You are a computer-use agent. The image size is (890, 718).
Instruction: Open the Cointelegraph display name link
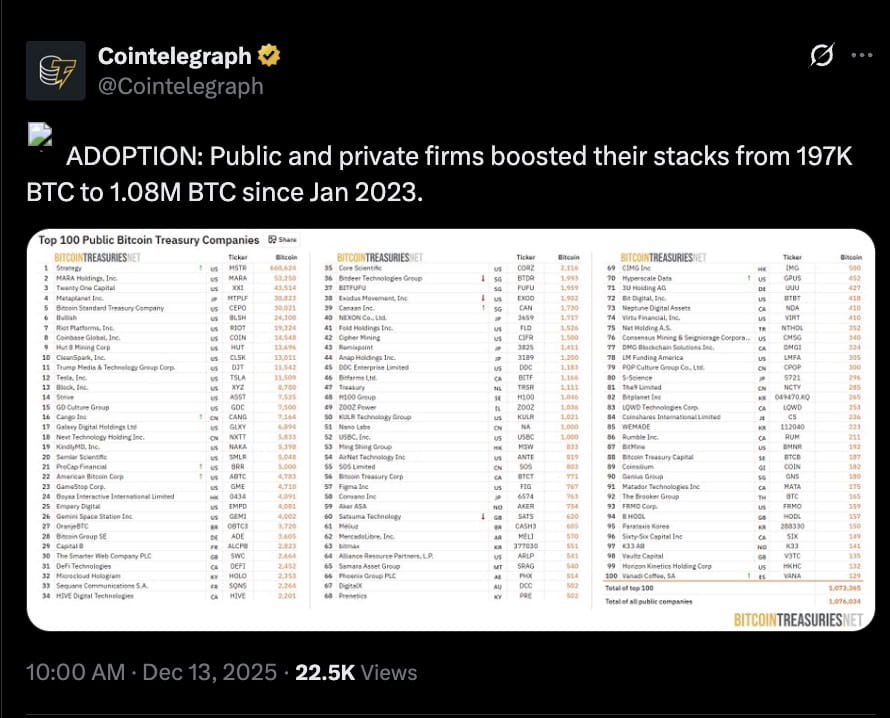pos(176,56)
